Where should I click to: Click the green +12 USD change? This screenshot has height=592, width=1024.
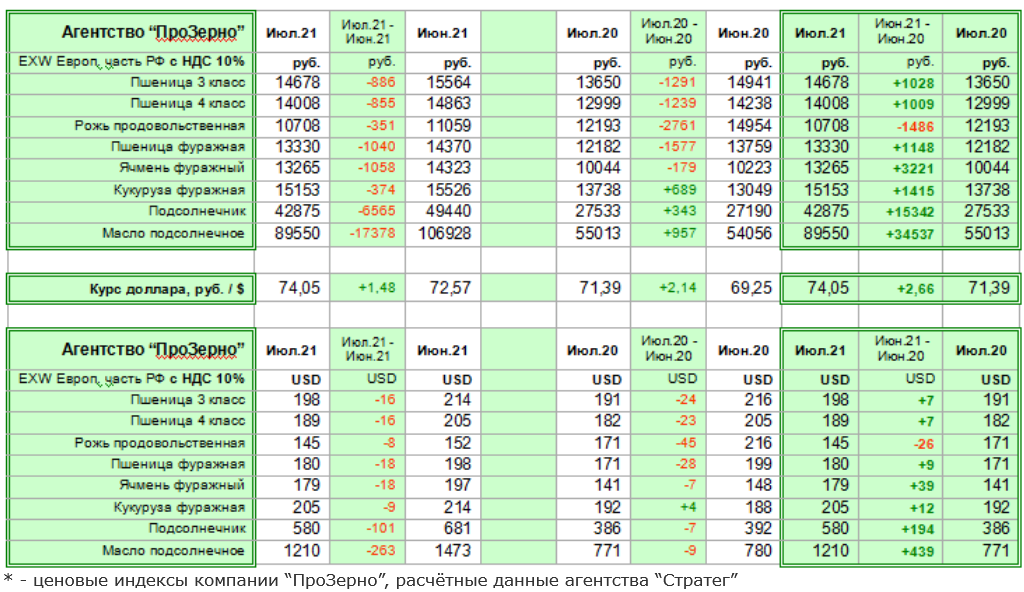923,508
